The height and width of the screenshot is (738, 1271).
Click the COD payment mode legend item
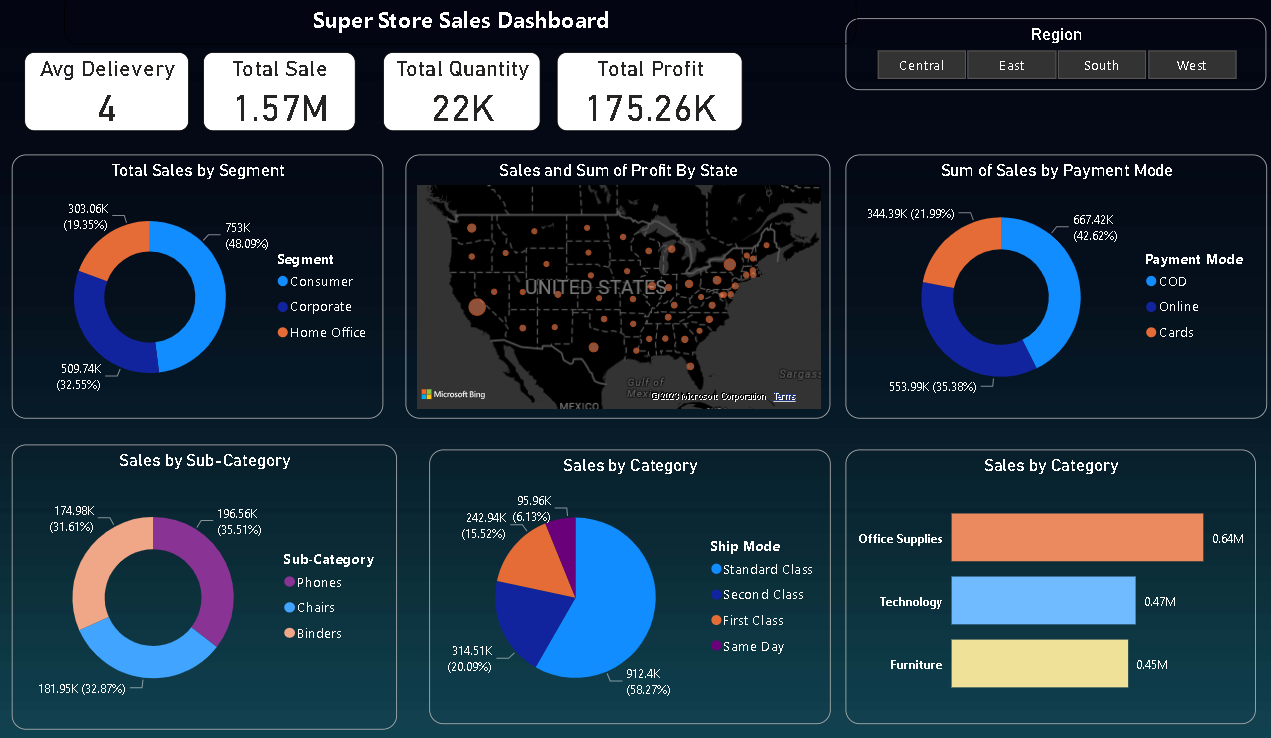coord(1172,282)
